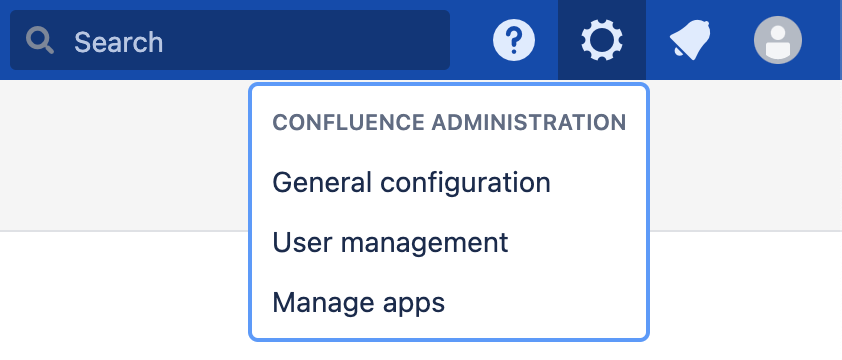The height and width of the screenshot is (360, 842).
Task: Toggle the settings cog dropdown
Action: [x=602, y=40]
